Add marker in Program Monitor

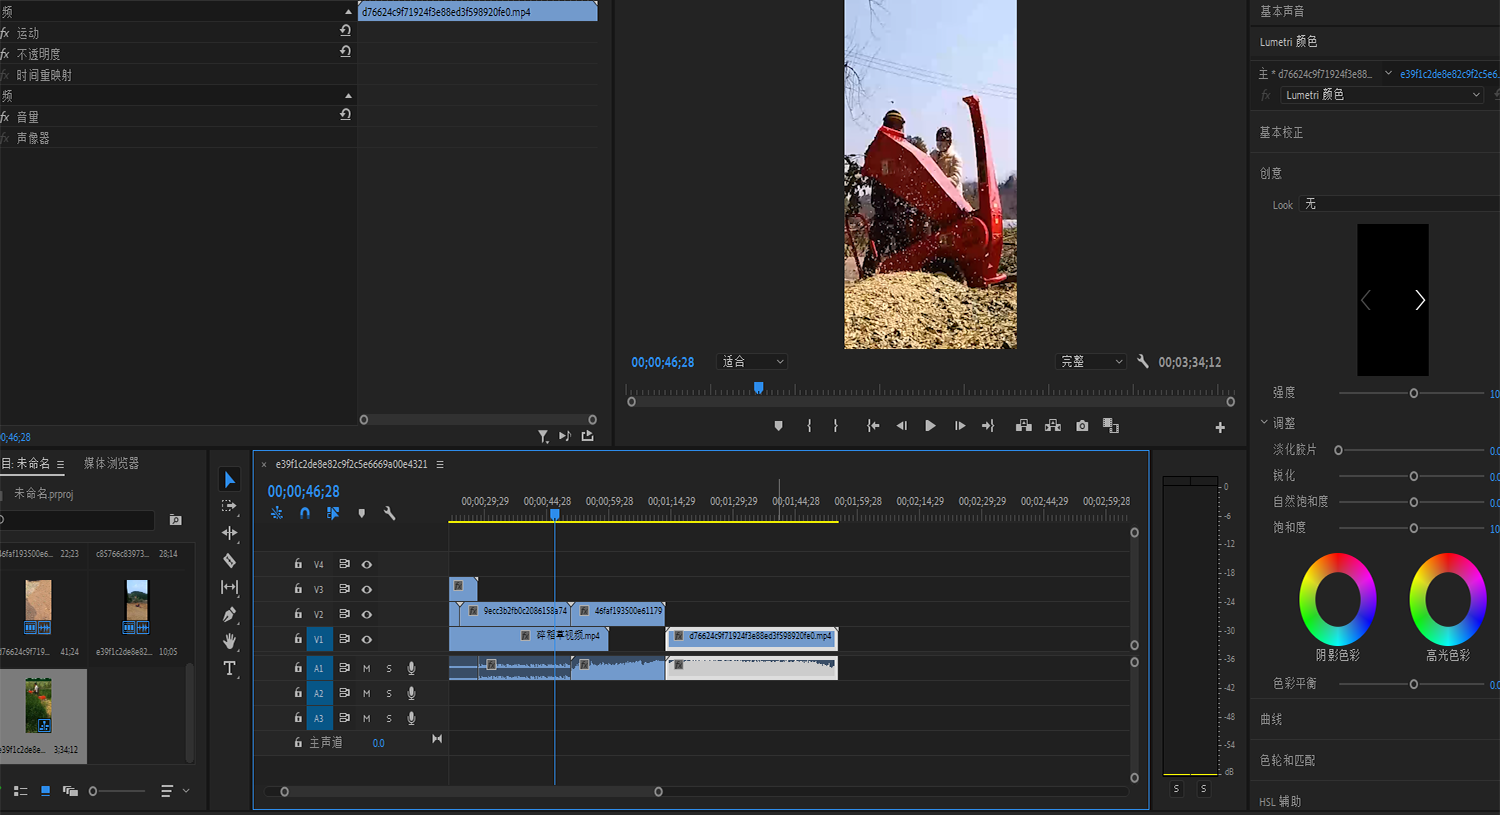tap(778, 426)
